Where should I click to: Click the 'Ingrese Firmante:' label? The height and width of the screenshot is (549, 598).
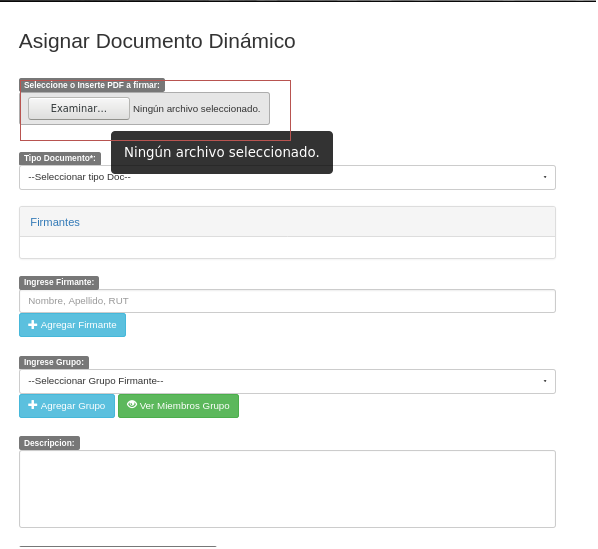pos(59,283)
